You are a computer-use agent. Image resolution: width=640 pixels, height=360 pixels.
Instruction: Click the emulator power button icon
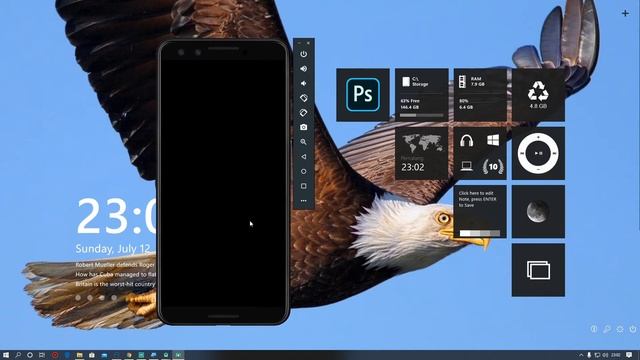(x=303, y=54)
